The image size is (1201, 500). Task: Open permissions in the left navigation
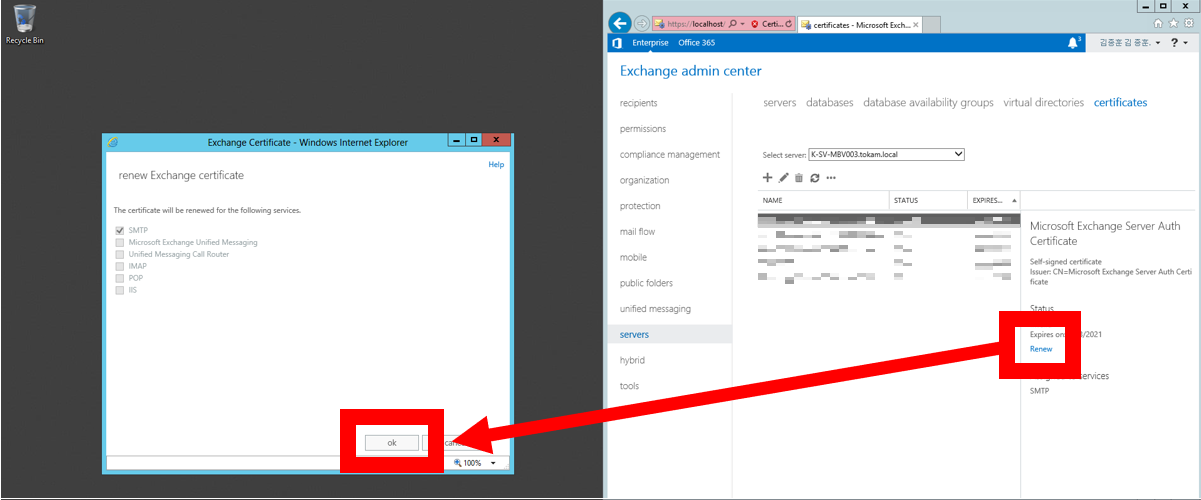[x=643, y=129]
